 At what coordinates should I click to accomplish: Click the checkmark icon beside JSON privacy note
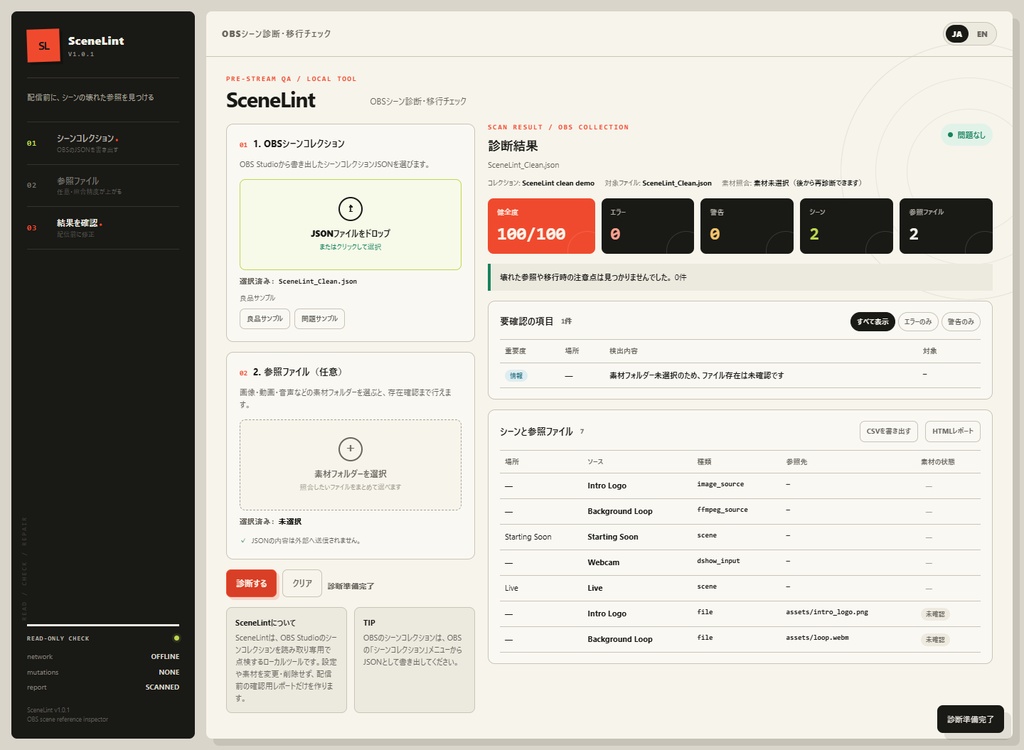click(243, 540)
